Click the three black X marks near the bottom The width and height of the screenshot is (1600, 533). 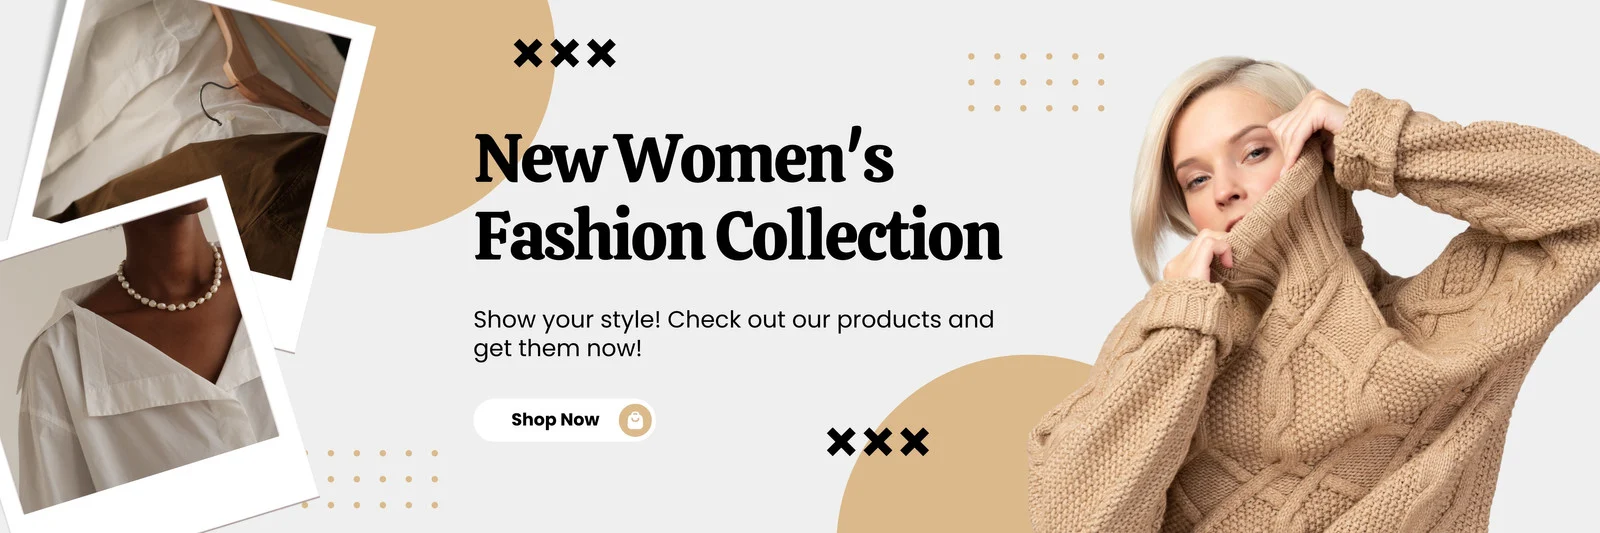(878, 441)
